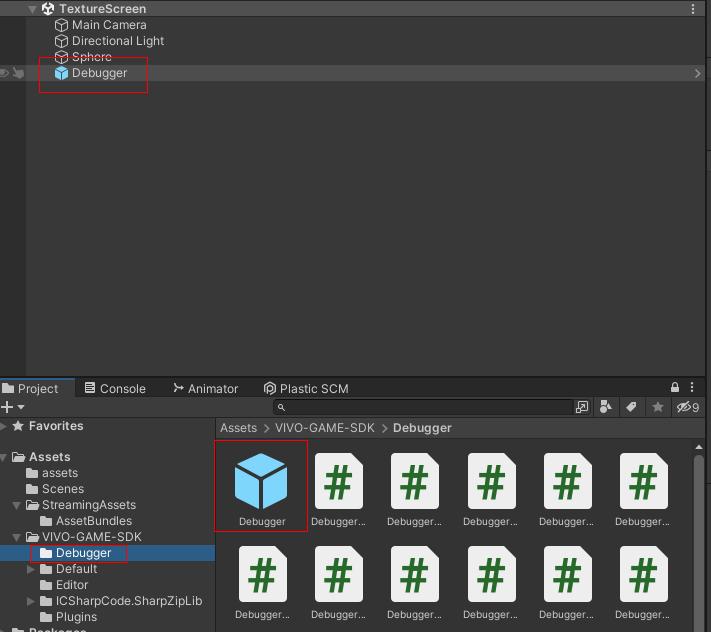Switch to the Console tab
The height and width of the screenshot is (632, 711).
coord(115,389)
